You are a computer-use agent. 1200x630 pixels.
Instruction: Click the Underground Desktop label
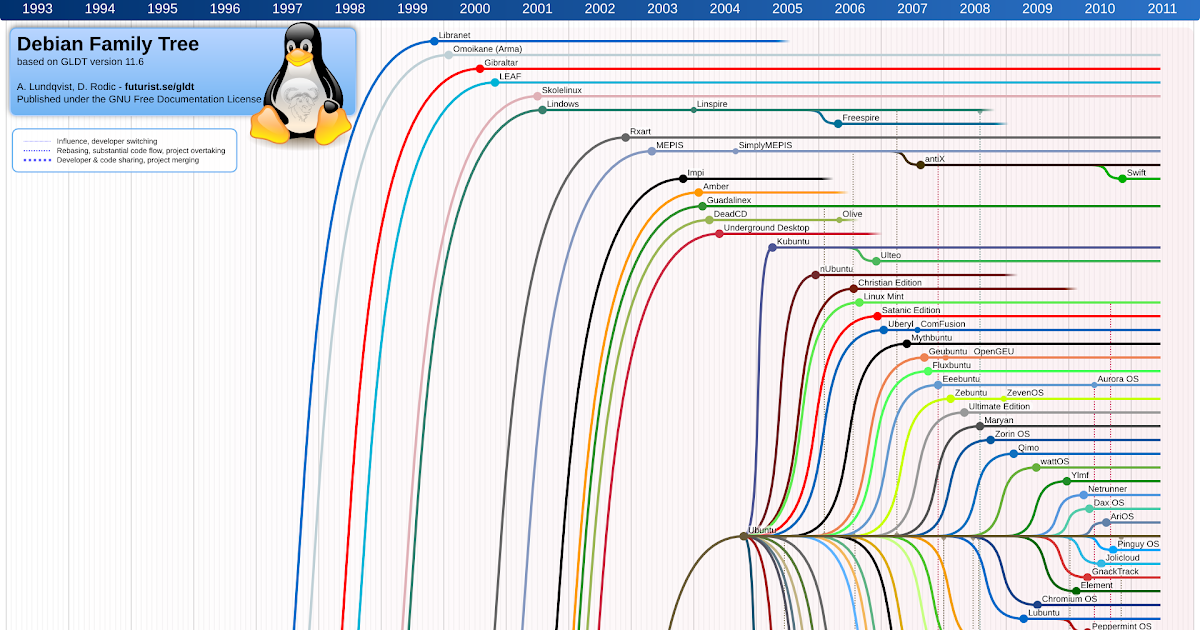pos(766,228)
